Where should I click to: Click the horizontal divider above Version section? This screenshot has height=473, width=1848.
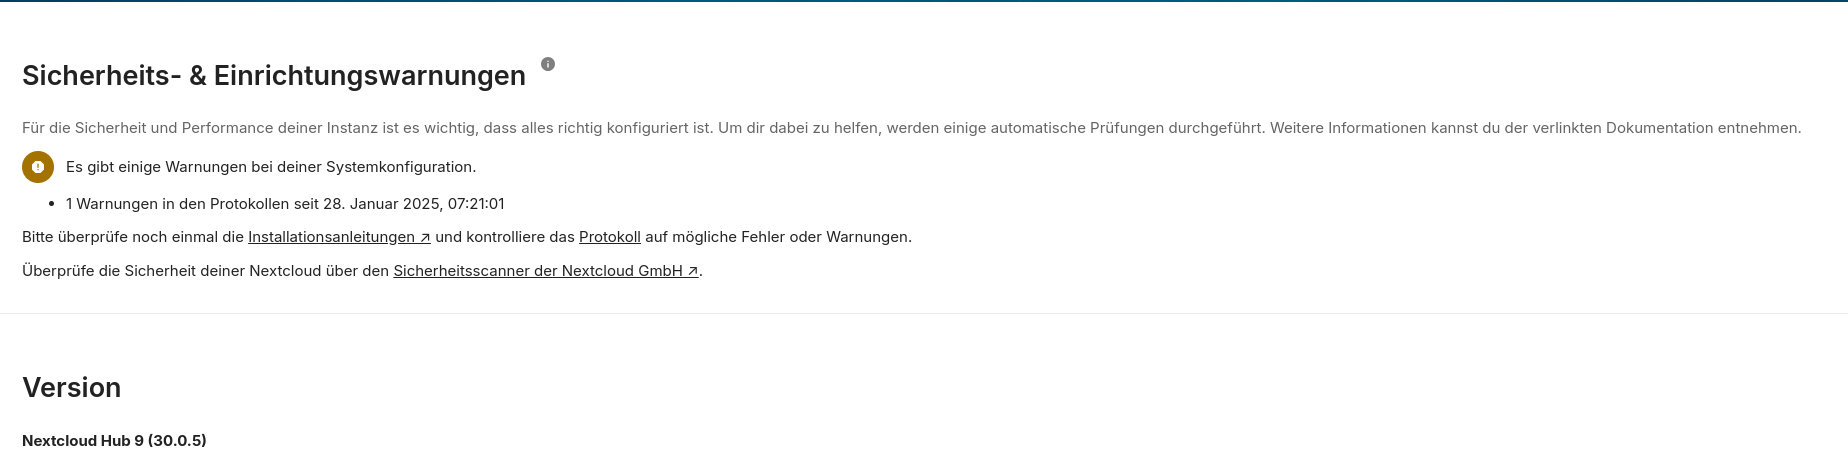coord(924,313)
